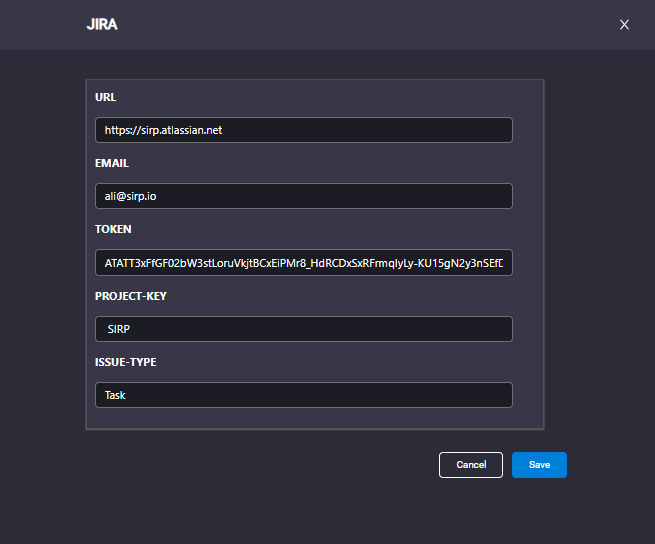Click the TOKEN label text
The width and height of the screenshot is (655, 544).
point(113,229)
